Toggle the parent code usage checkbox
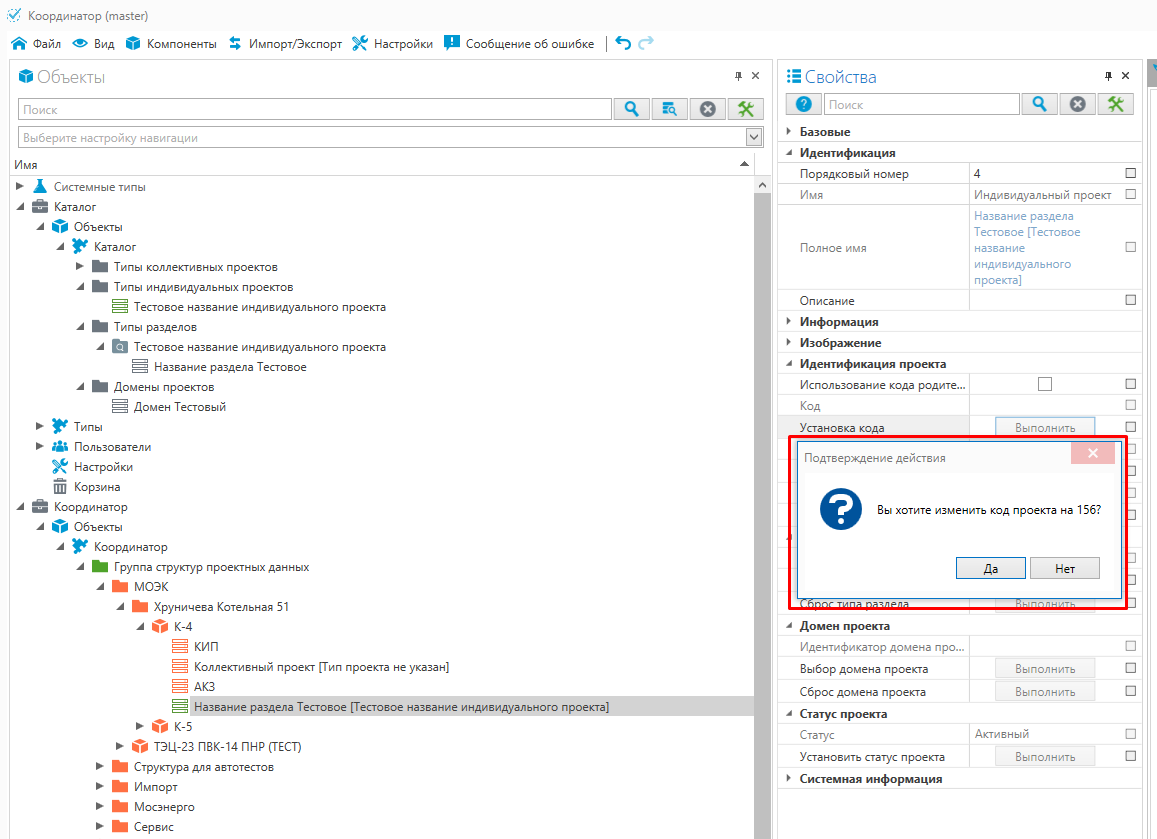Screen dimensions: 1157x839 tap(1045, 384)
